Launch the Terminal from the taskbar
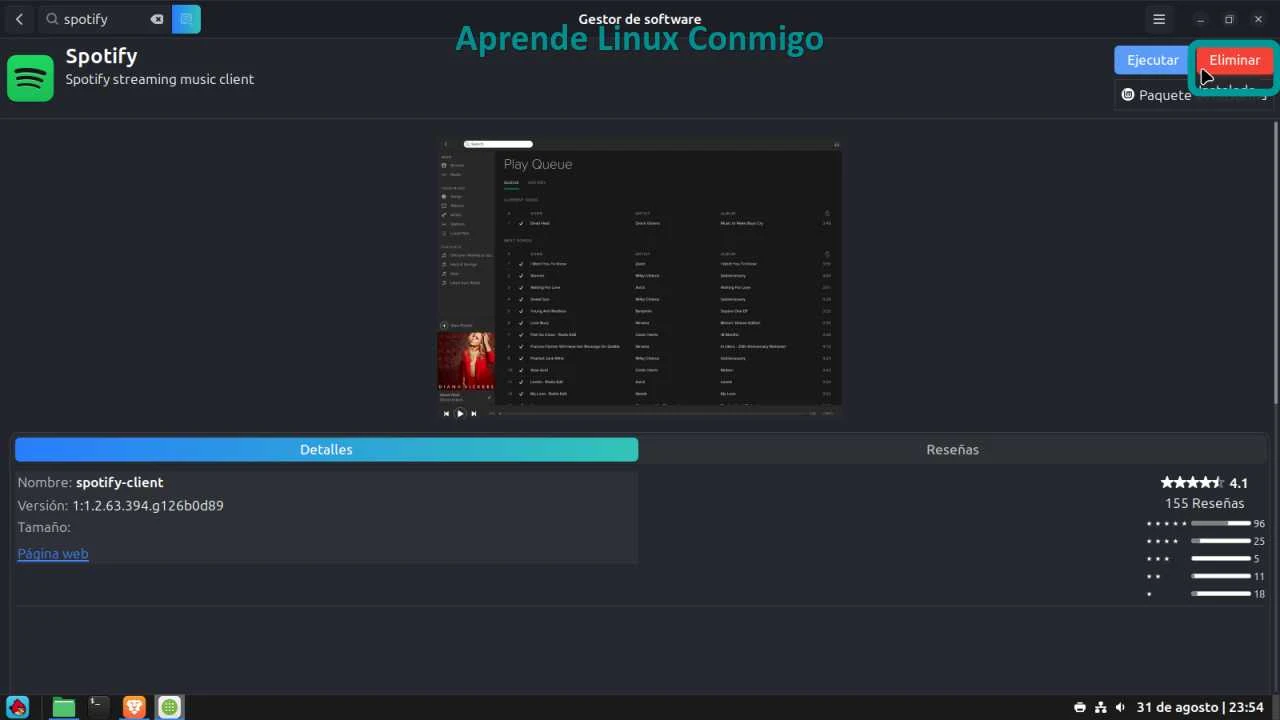 [x=98, y=707]
